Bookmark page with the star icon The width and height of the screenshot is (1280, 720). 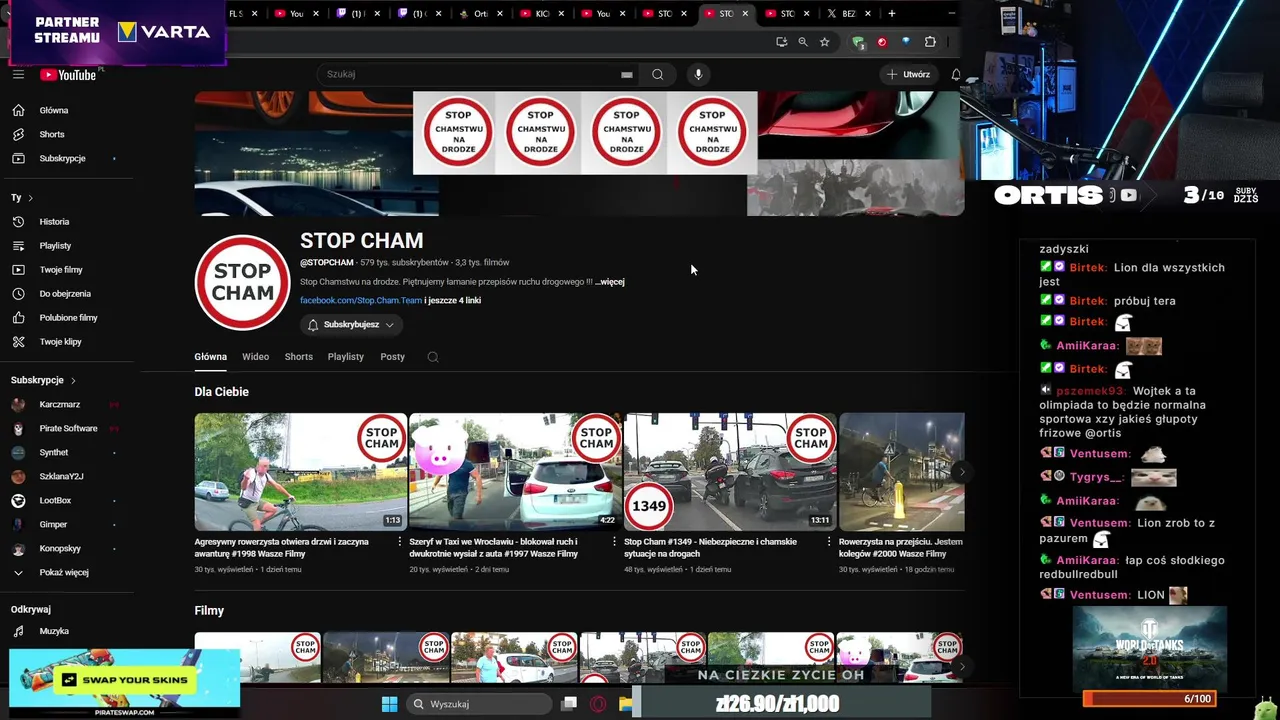pyautogui.click(x=824, y=42)
